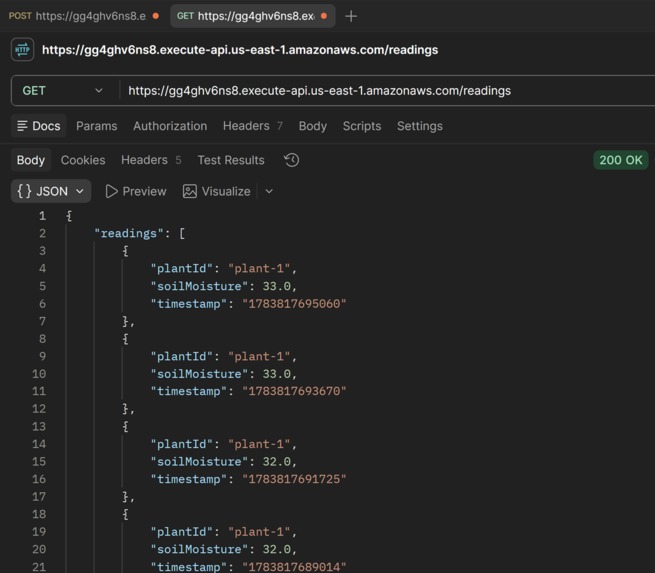Click line number 1 in the gutter
Image resolution: width=655 pixels, height=573 pixels.
click(x=42, y=216)
